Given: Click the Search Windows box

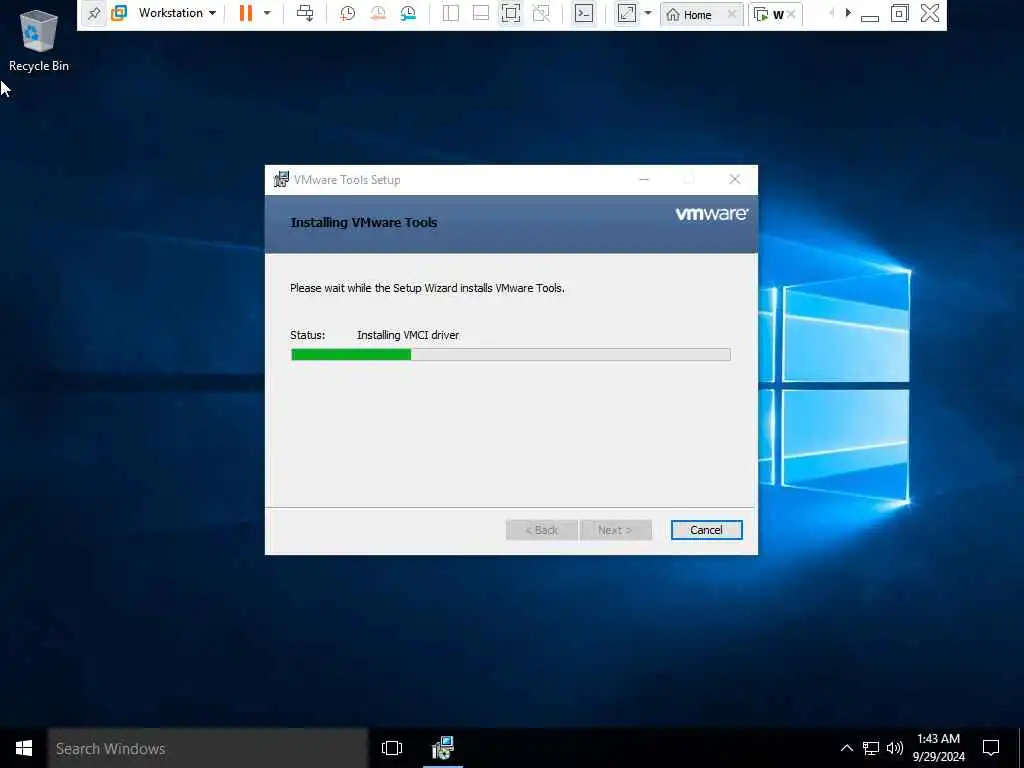Looking at the screenshot, I should 208,748.
